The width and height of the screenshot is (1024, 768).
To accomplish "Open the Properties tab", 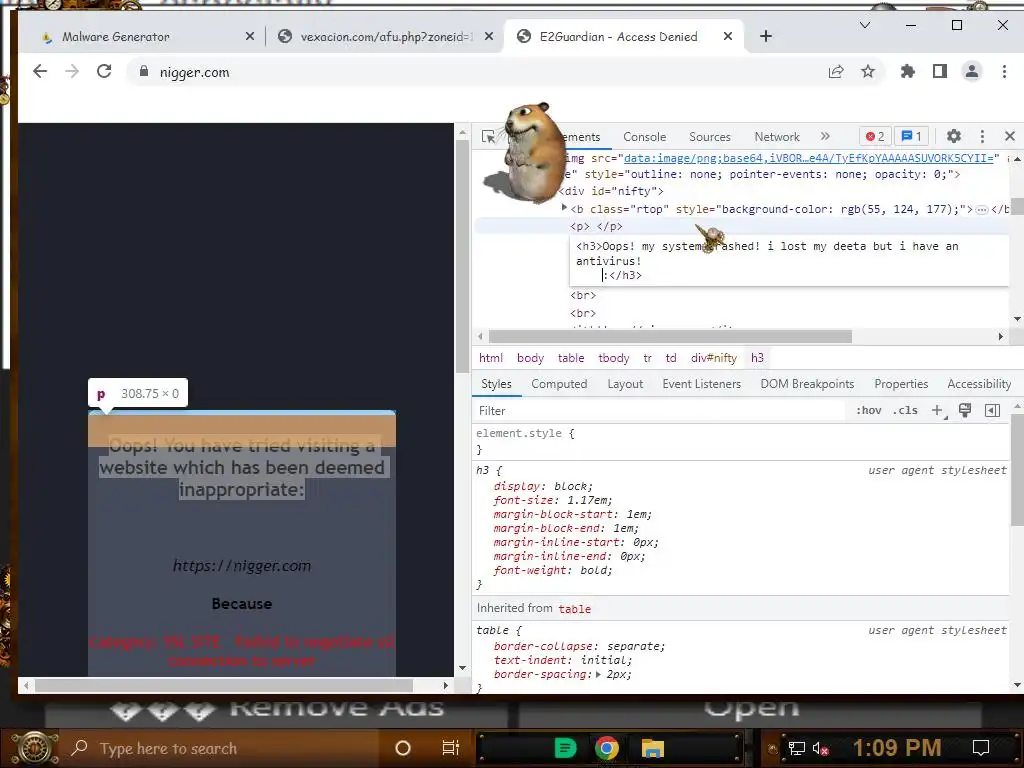I will coord(901,384).
